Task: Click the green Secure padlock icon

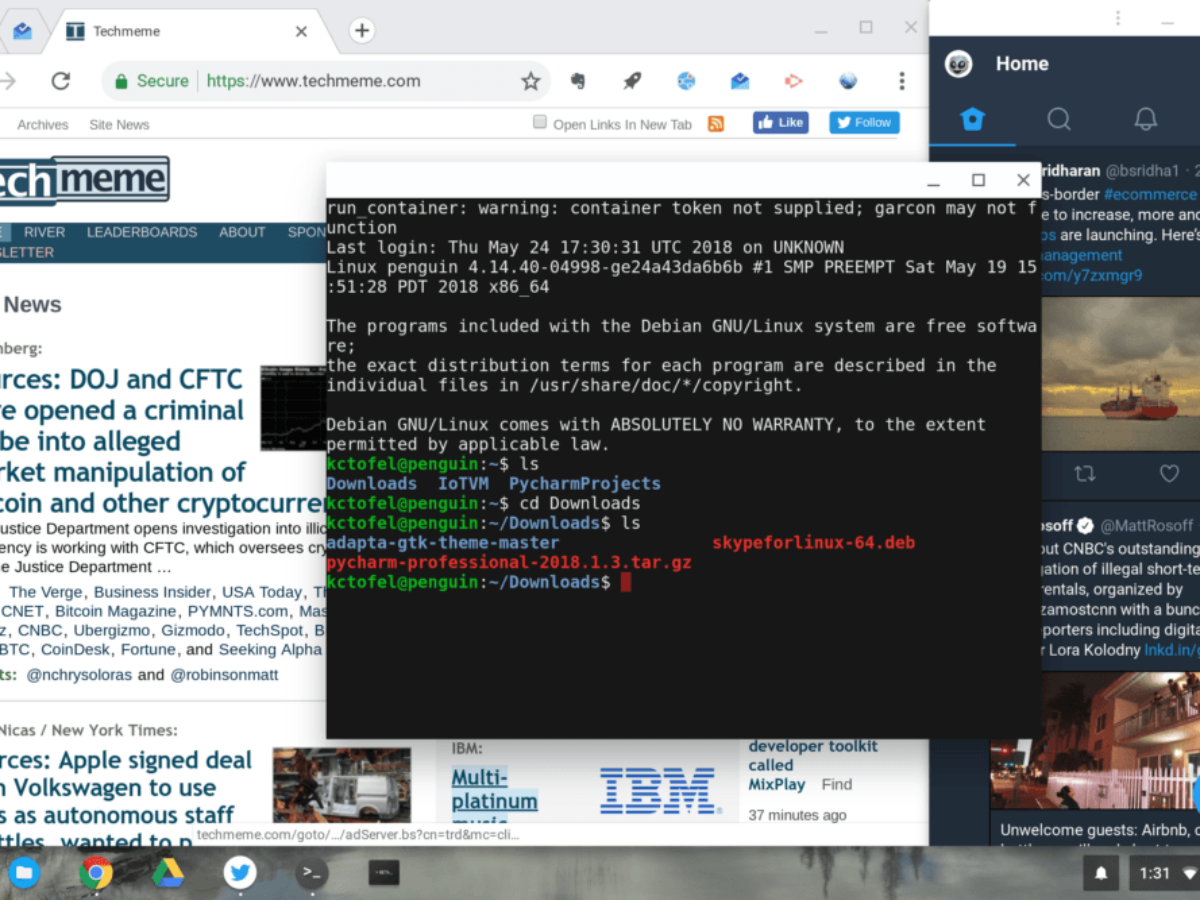Action: coord(121,81)
